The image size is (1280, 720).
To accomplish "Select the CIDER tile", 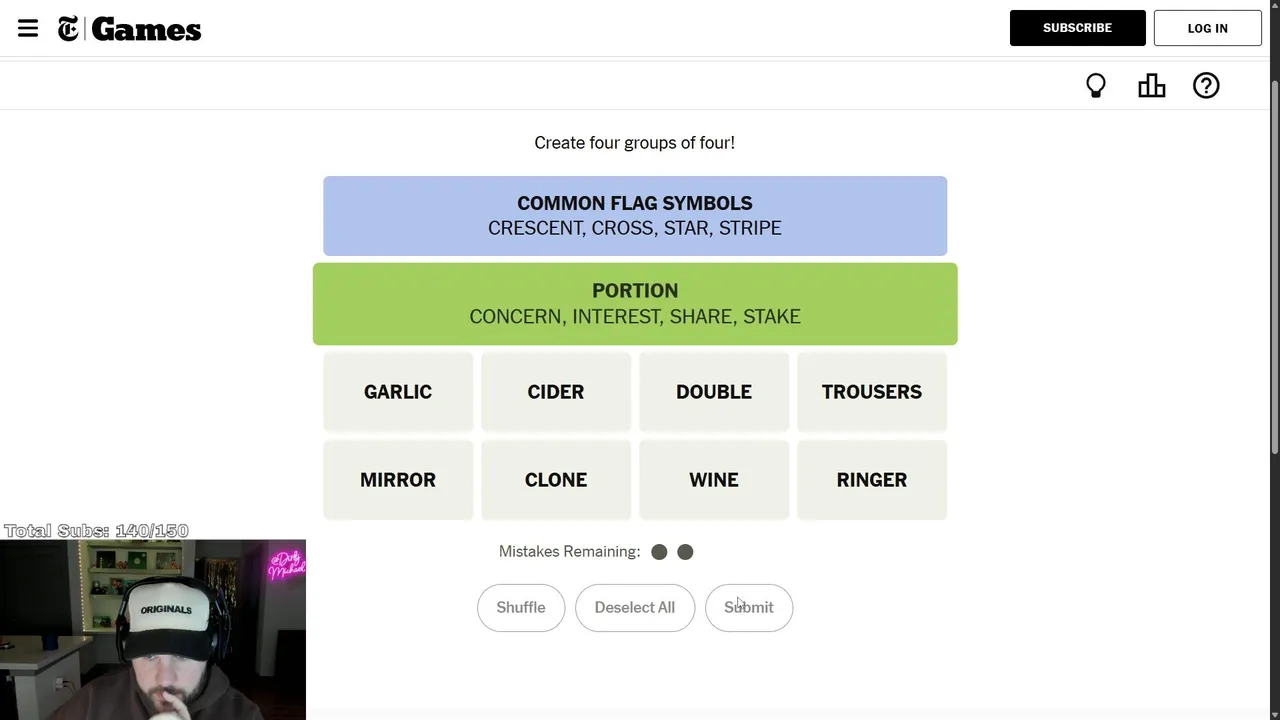I will click(x=556, y=392).
